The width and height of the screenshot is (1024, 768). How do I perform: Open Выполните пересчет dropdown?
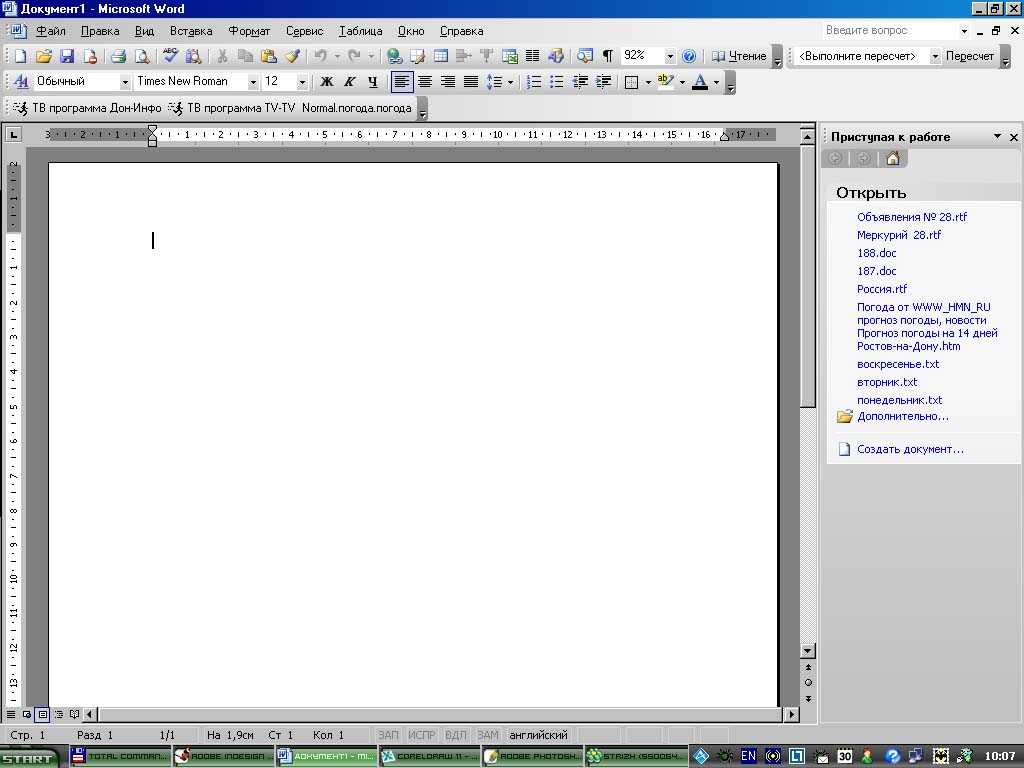935,56
